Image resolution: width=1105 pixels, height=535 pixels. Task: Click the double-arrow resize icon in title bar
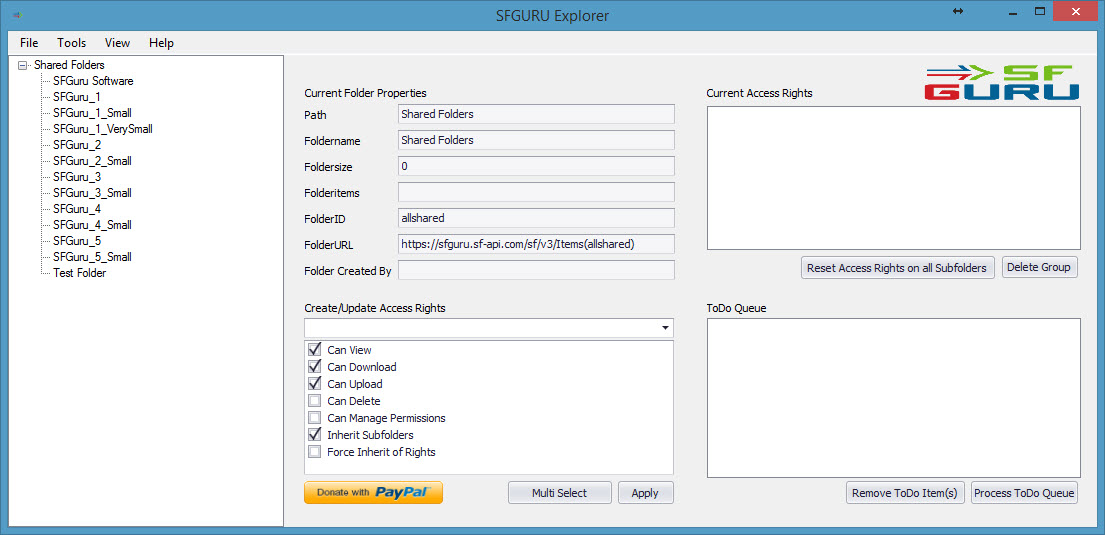[x=958, y=11]
